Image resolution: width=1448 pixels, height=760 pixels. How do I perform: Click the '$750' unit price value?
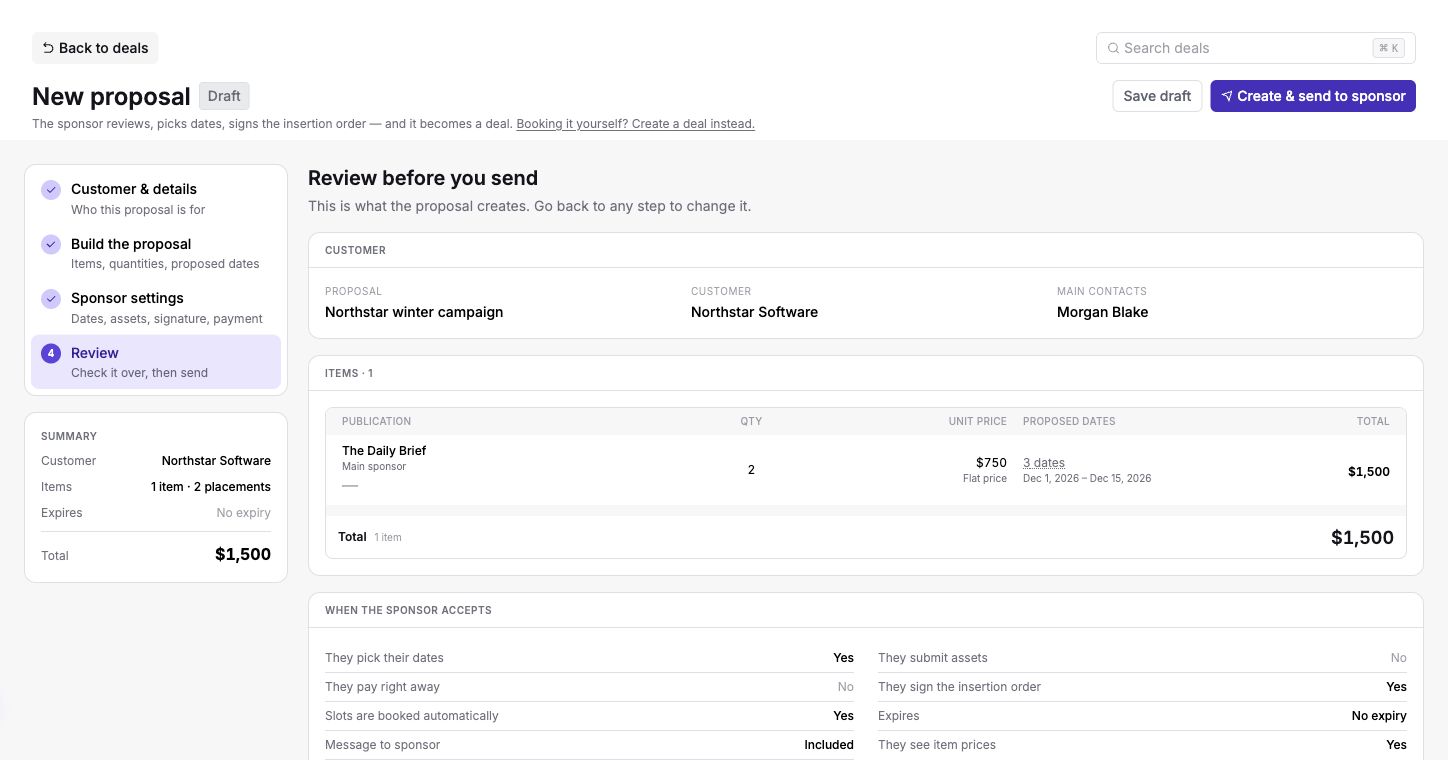[991, 463]
